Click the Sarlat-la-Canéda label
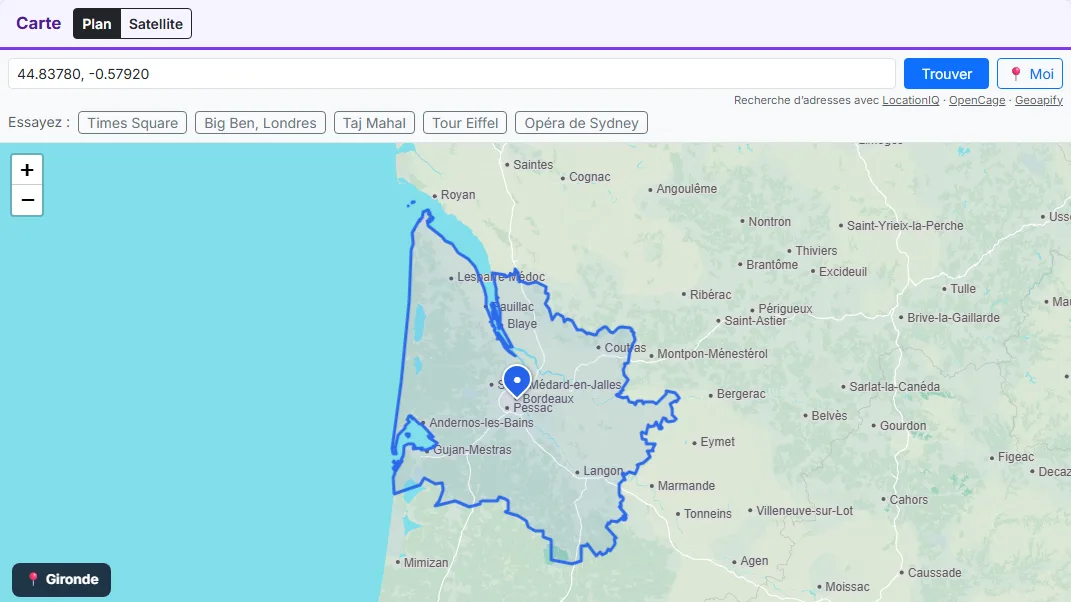 click(x=895, y=387)
